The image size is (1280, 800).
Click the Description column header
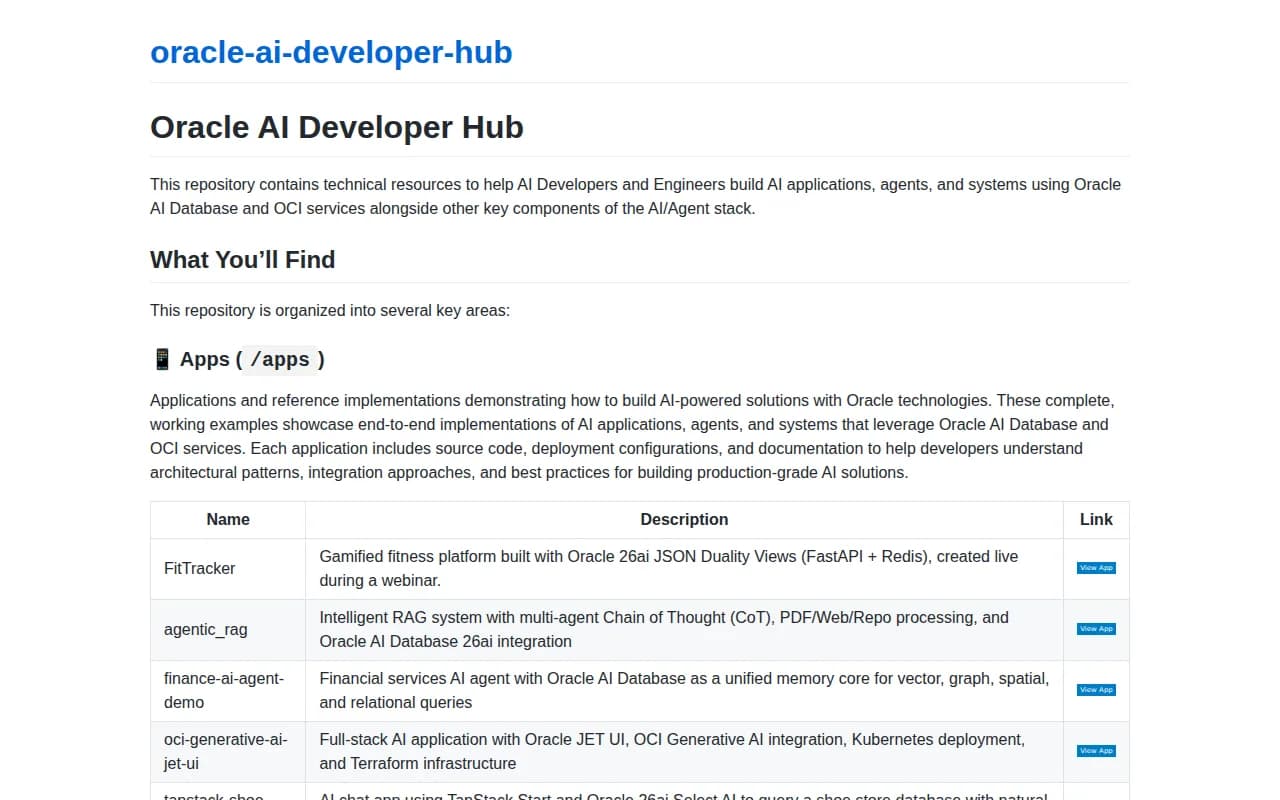click(x=684, y=520)
